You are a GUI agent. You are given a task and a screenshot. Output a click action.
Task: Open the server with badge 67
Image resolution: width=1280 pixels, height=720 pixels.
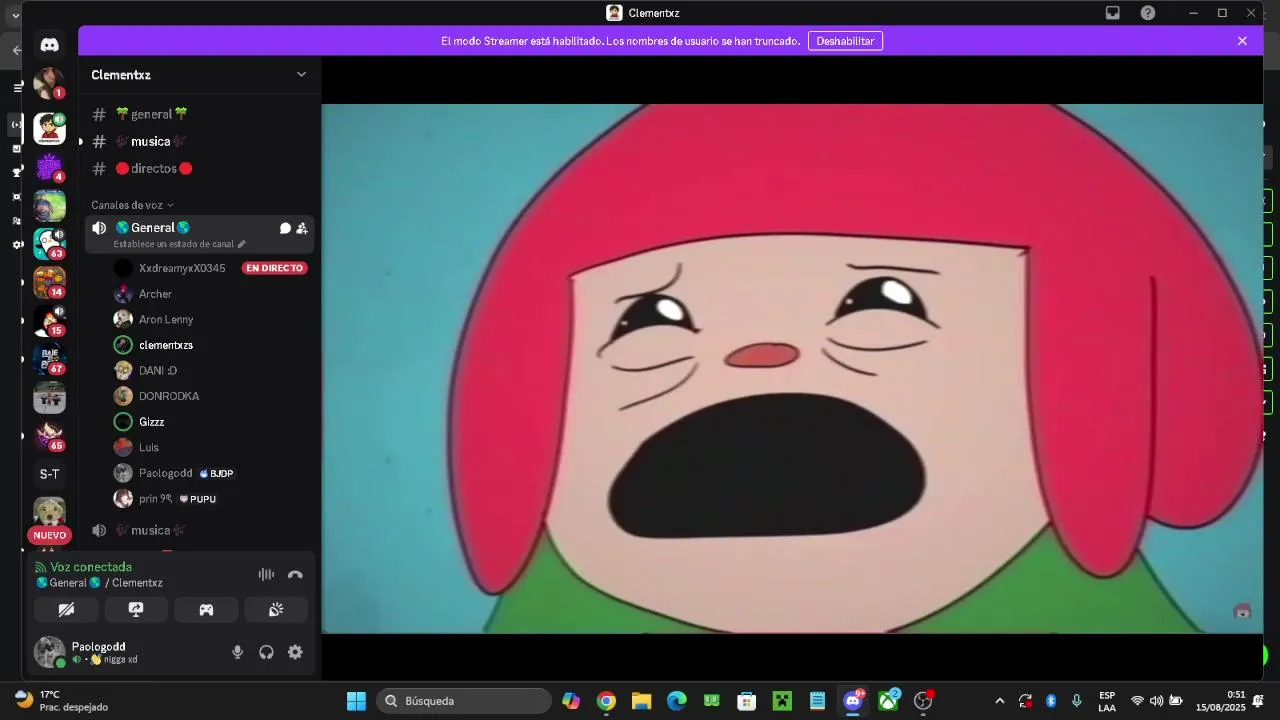[49, 358]
